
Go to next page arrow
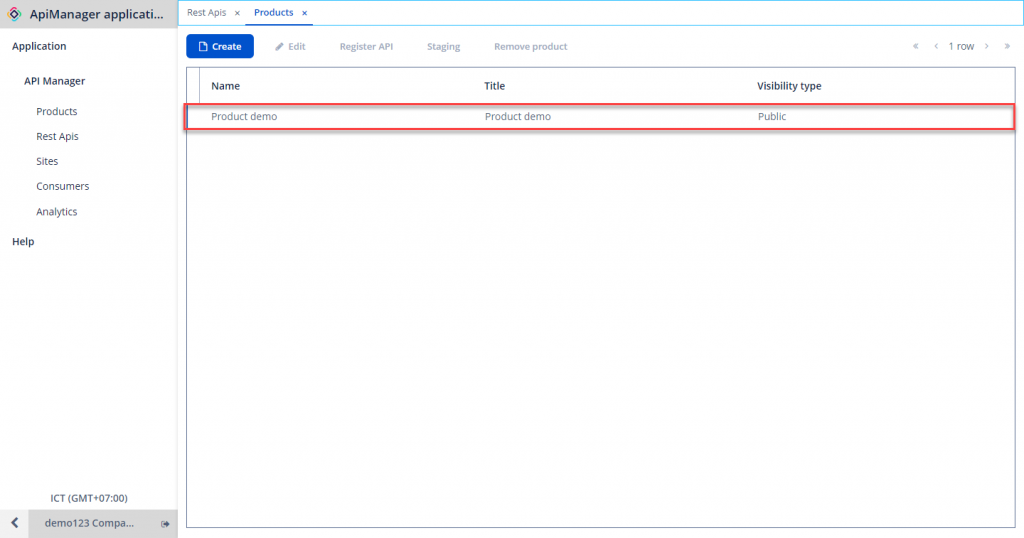coord(987,46)
